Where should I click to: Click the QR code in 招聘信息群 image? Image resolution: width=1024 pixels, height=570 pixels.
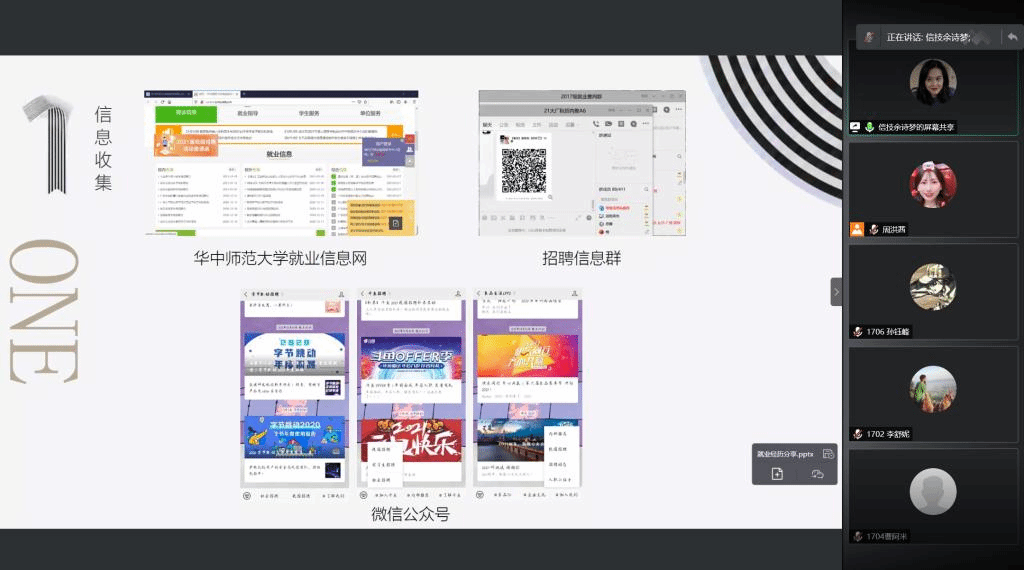pyautogui.click(x=523, y=171)
